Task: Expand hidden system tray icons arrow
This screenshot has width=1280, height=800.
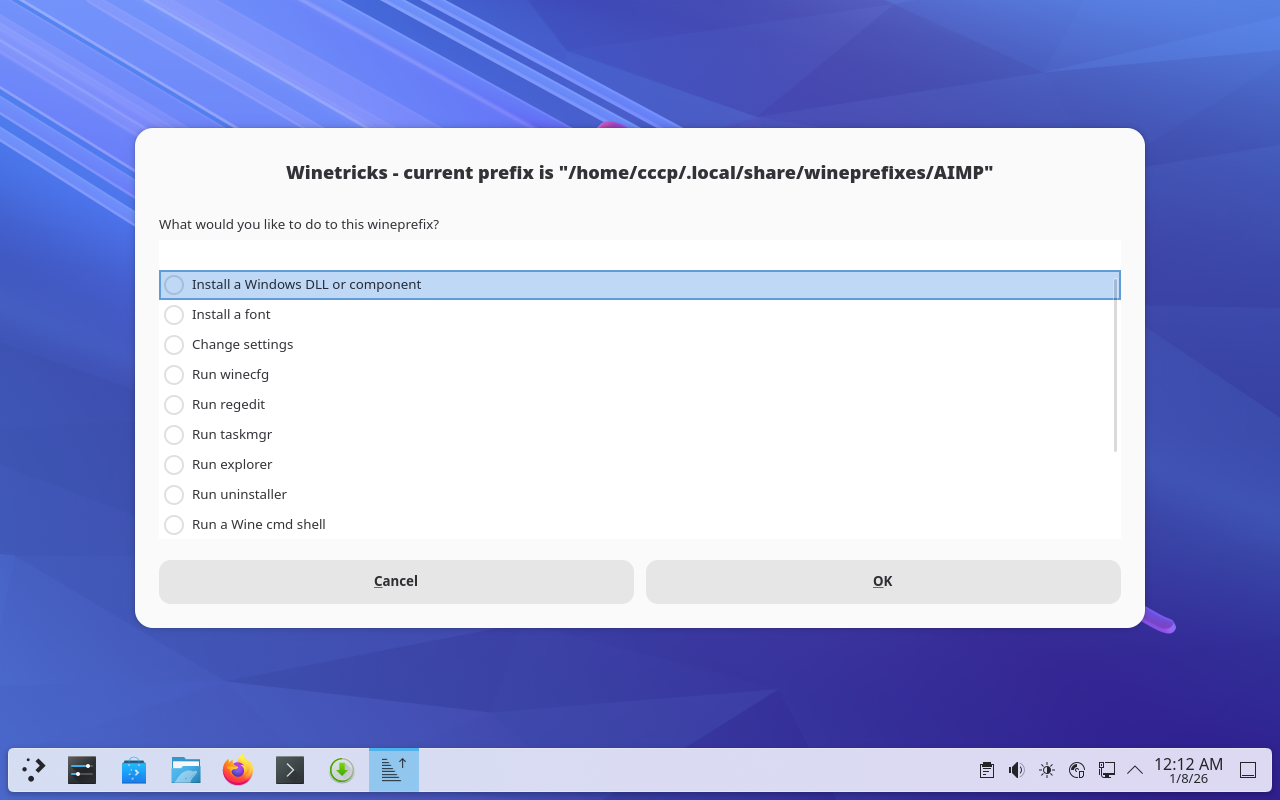Action: point(1135,770)
